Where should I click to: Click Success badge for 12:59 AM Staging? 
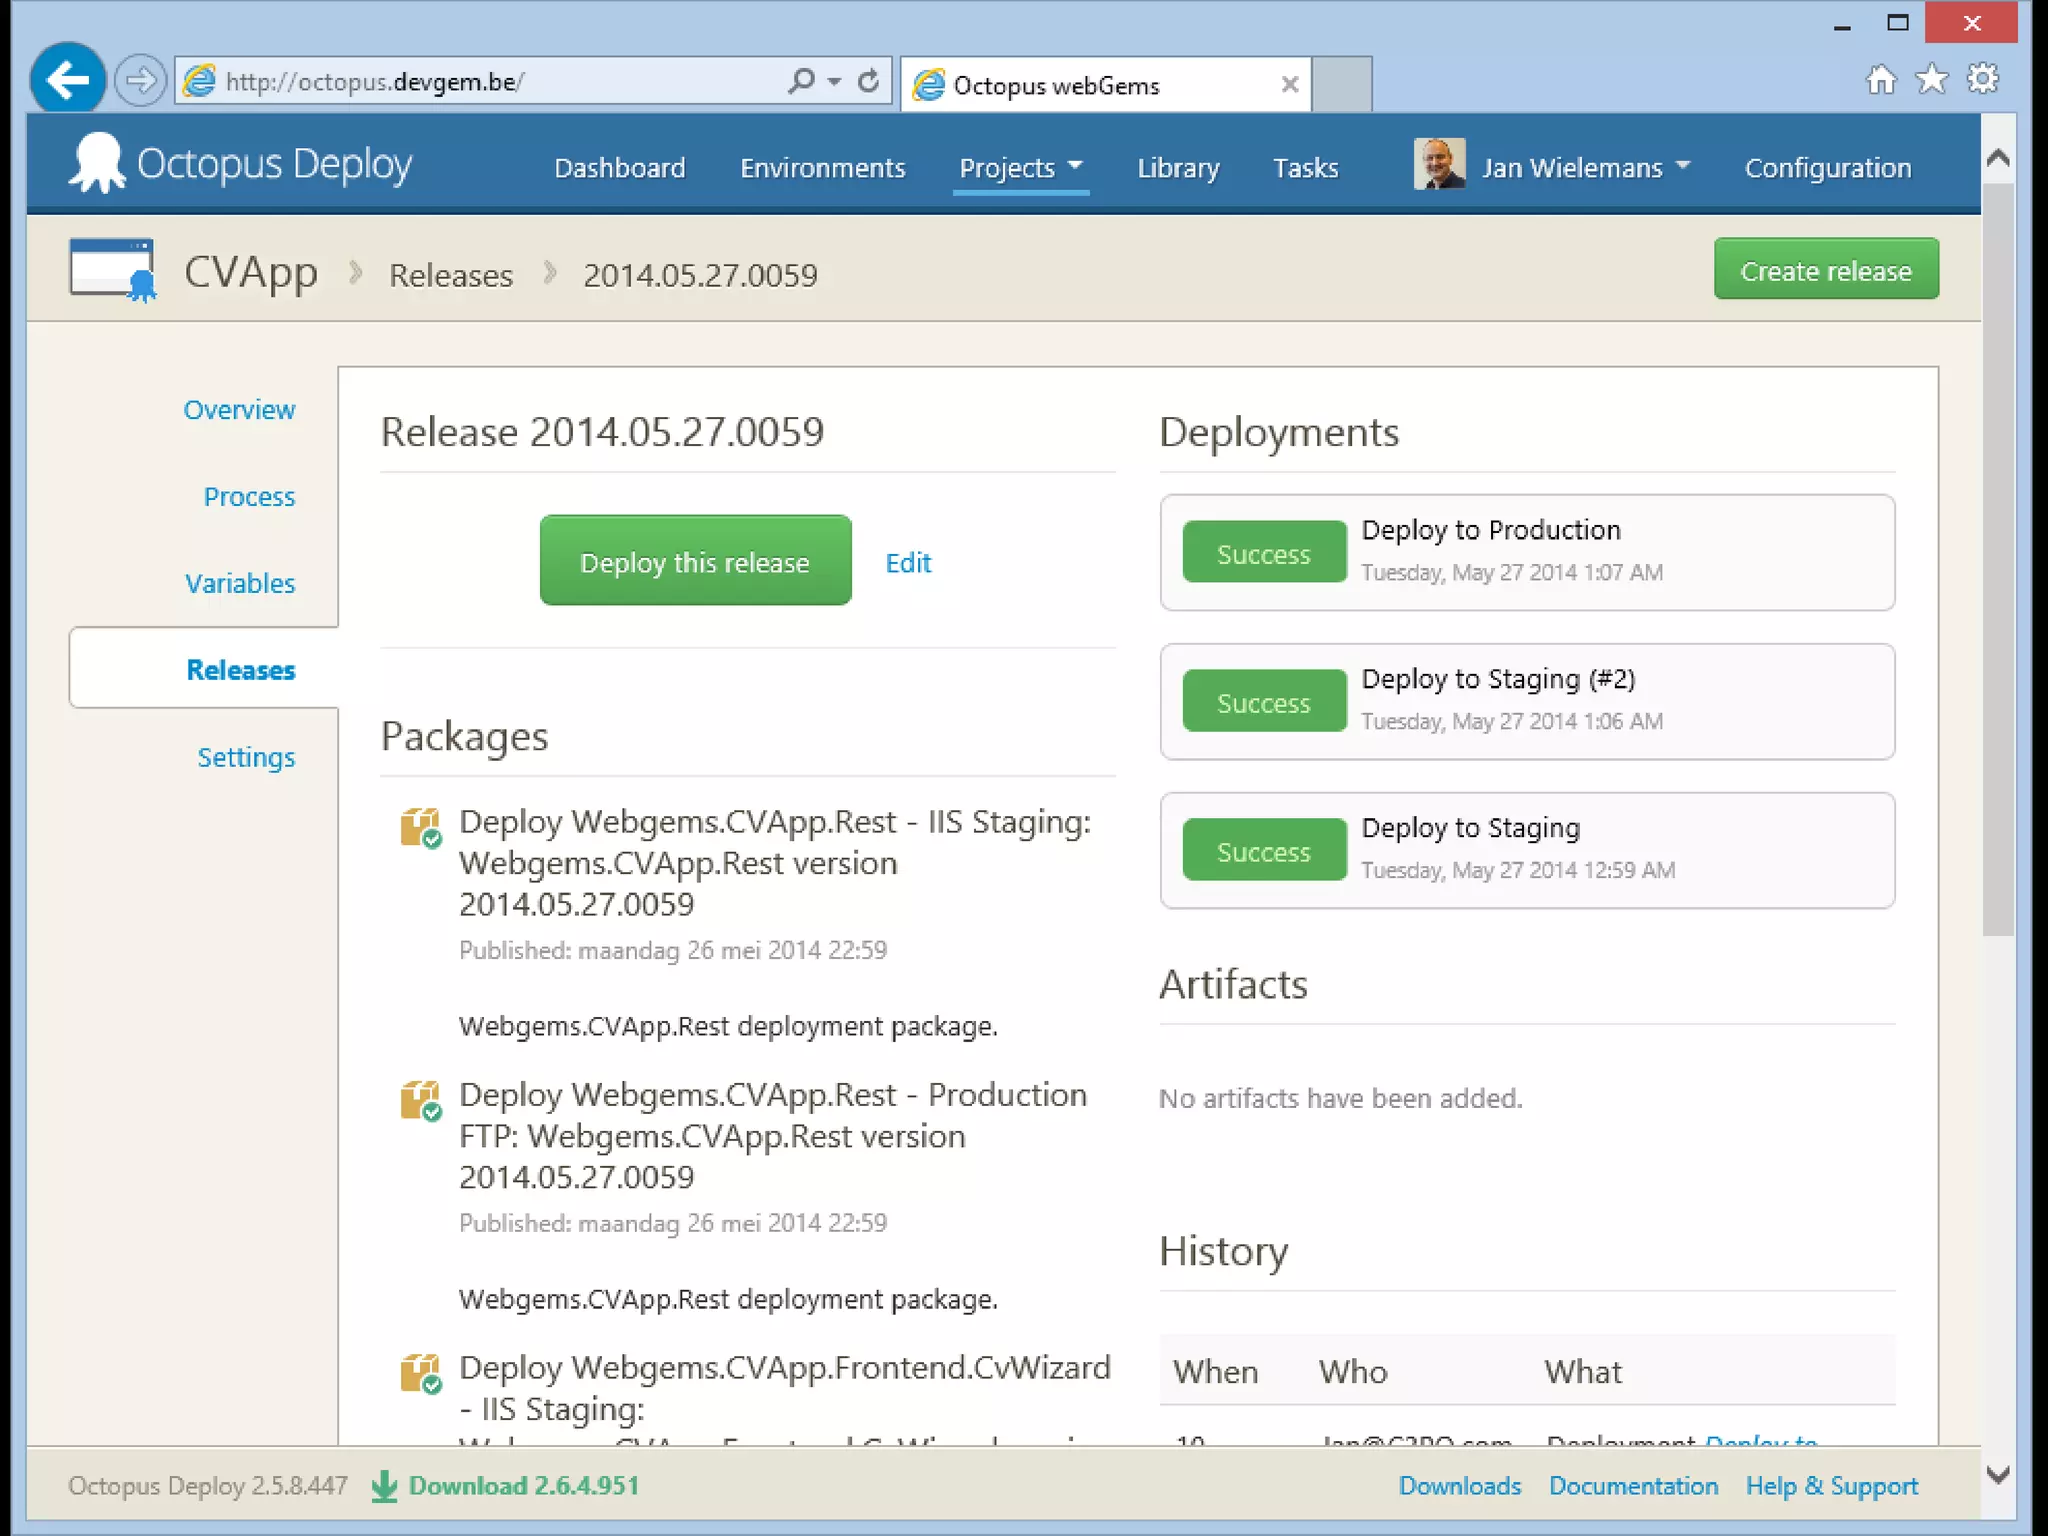point(1264,850)
